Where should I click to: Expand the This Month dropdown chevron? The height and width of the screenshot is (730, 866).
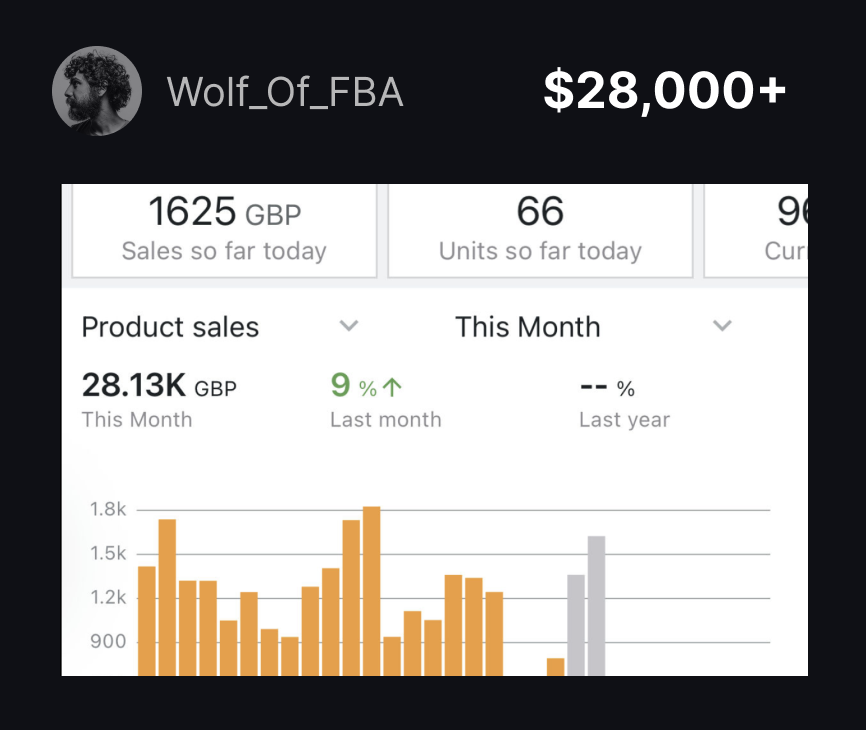point(722,326)
